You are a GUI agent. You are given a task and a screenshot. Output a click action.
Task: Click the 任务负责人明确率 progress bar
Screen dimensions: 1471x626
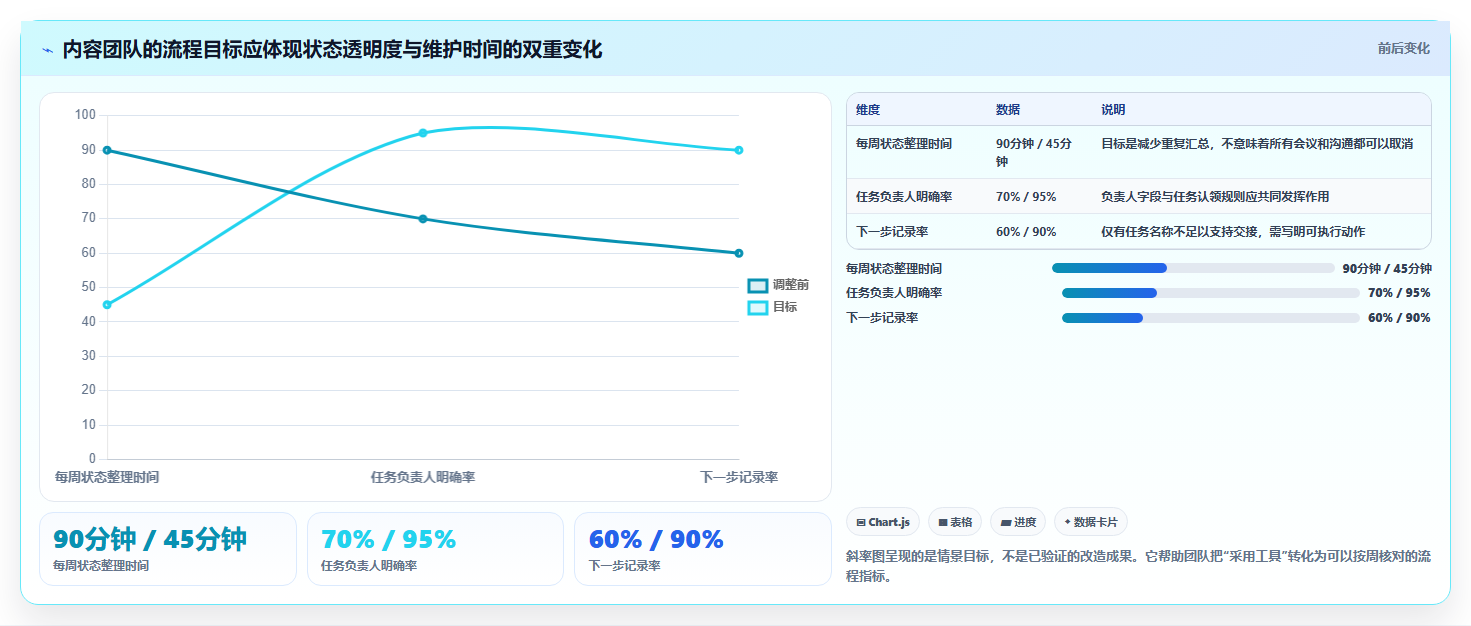[1210, 293]
